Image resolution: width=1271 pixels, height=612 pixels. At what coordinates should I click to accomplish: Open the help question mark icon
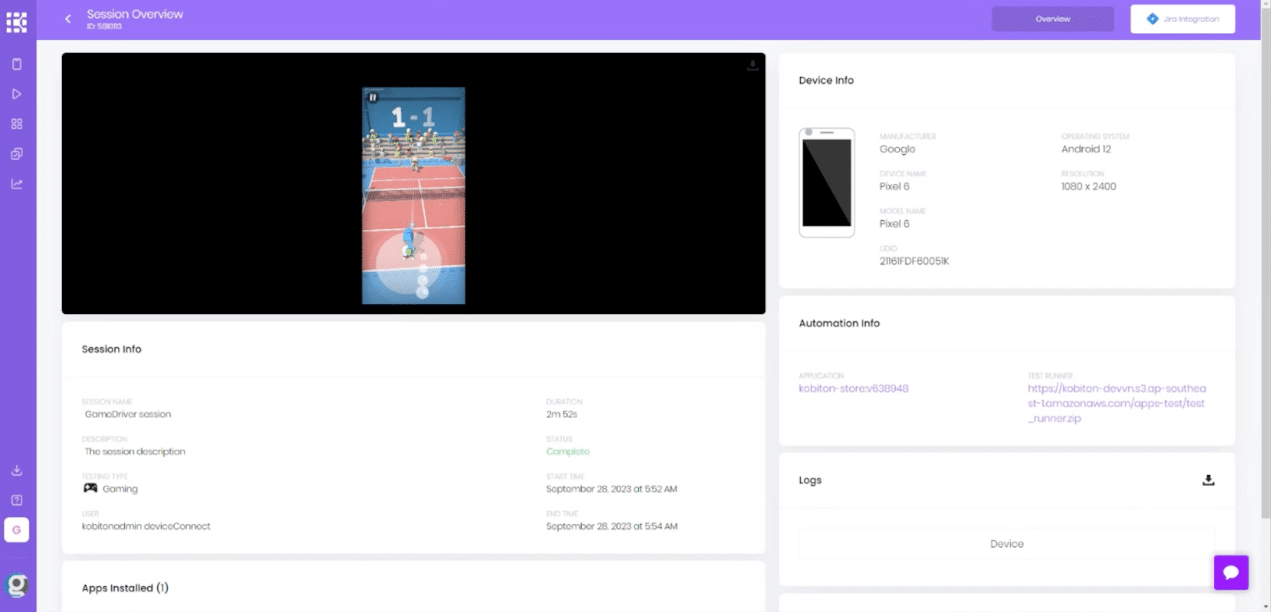17,500
